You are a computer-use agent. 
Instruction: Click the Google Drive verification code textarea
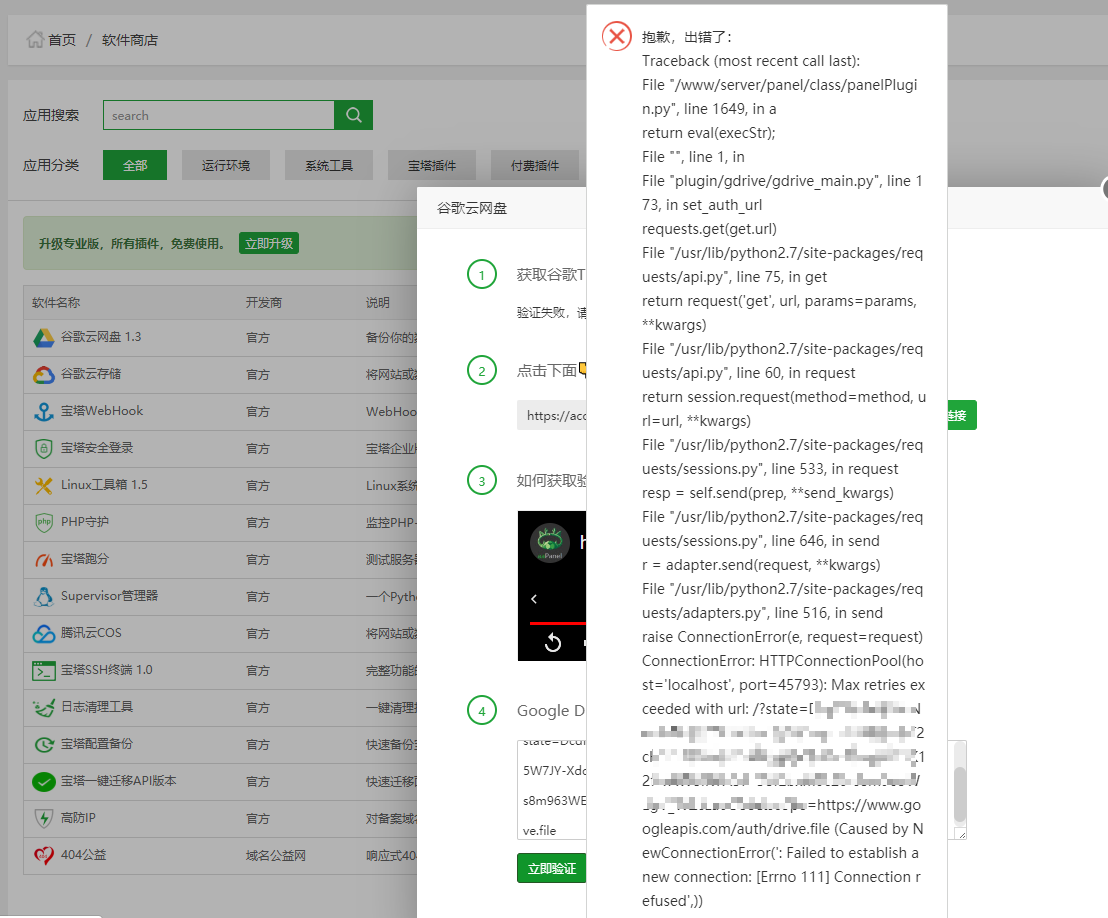pos(552,790)
